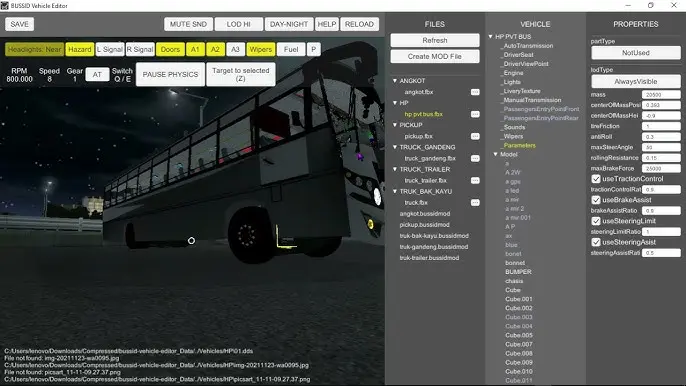This screenshot has width=686, height=386.
Task: Open options icon for hp pvt bus.fbx
Action: click(475, 114)
